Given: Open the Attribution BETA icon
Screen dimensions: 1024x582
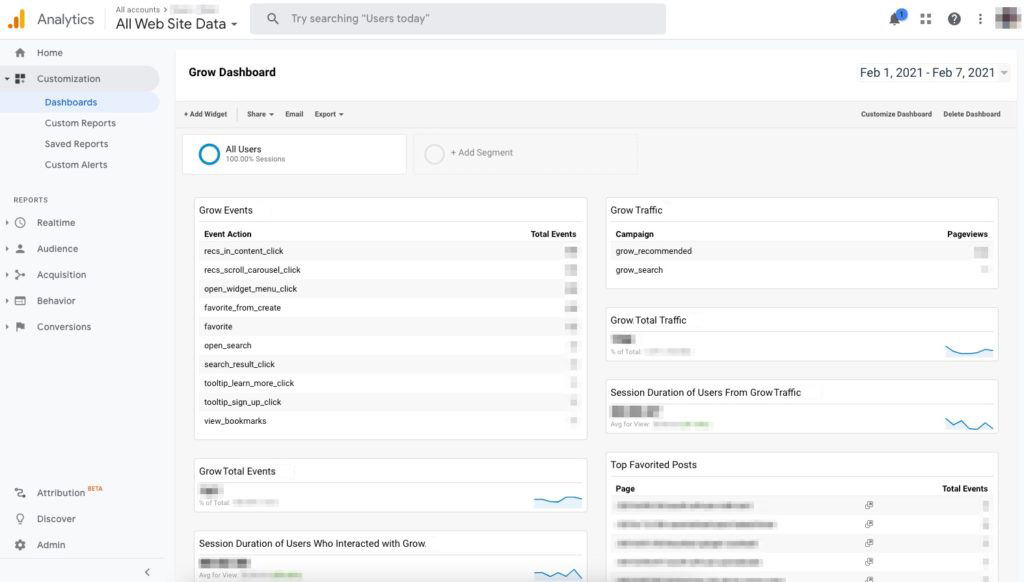Looking at the screenshot, I should tap(18, 492).
